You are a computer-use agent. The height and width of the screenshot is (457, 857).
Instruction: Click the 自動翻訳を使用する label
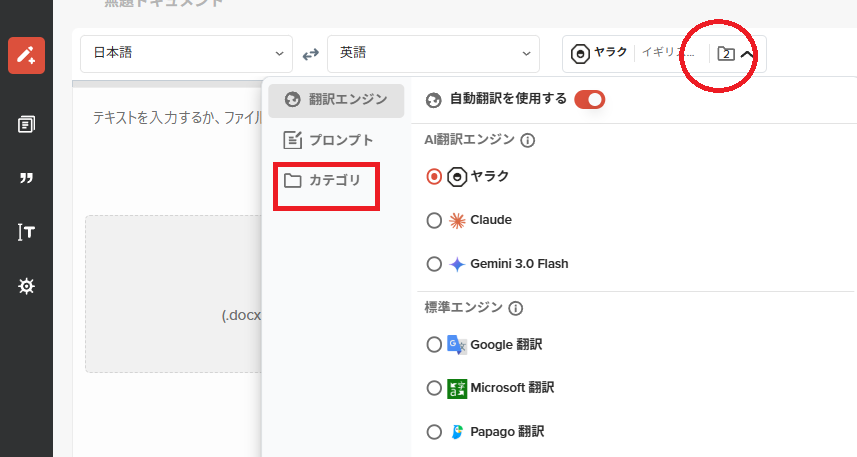(508, 99)
